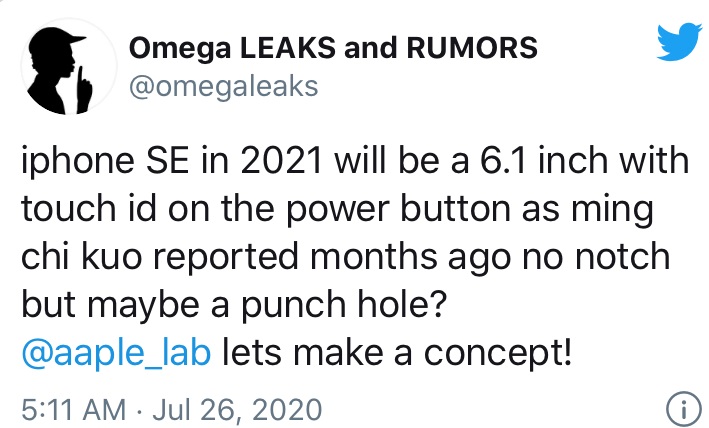The image size is (709, 428).
Task: Open the @omegaleaks handle
Action: pyautogui.click(x=223, y=87)
